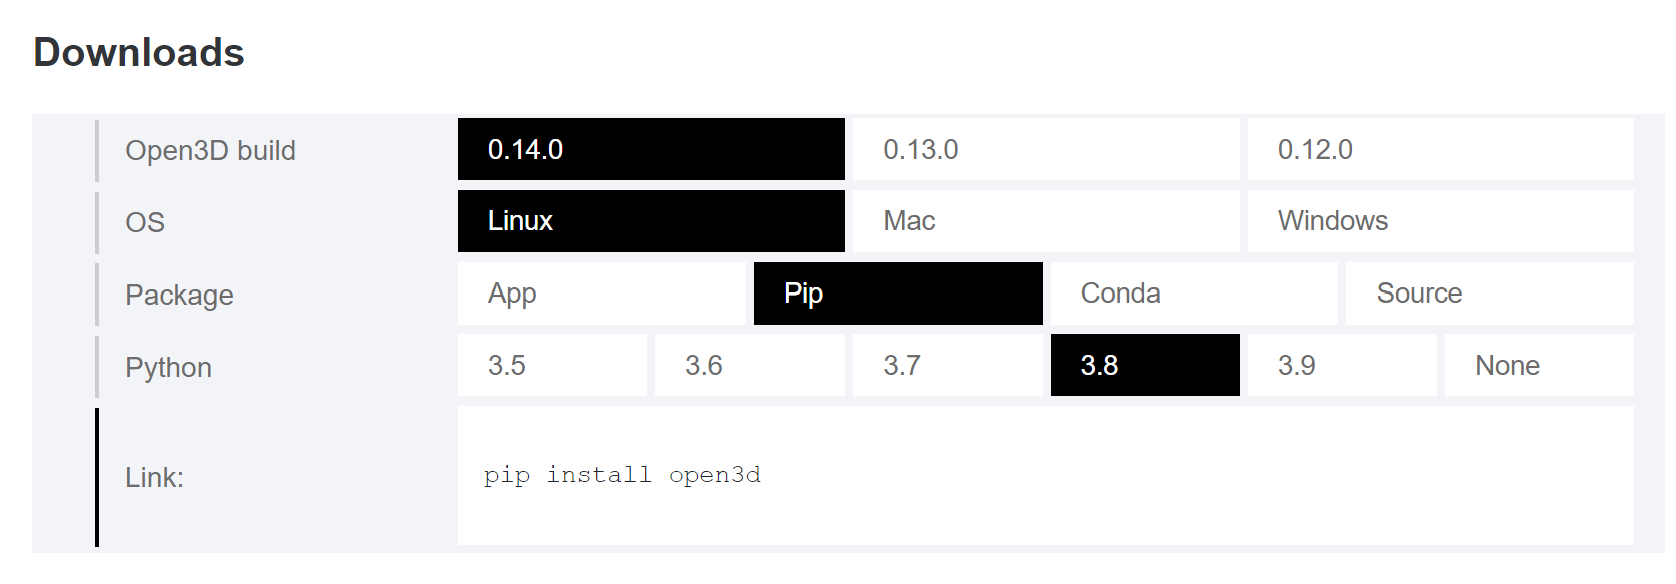Viewport: 1676px width, 584px height.
Task: Switch the OS selection to Windows
Action: tap(1440, 221)
